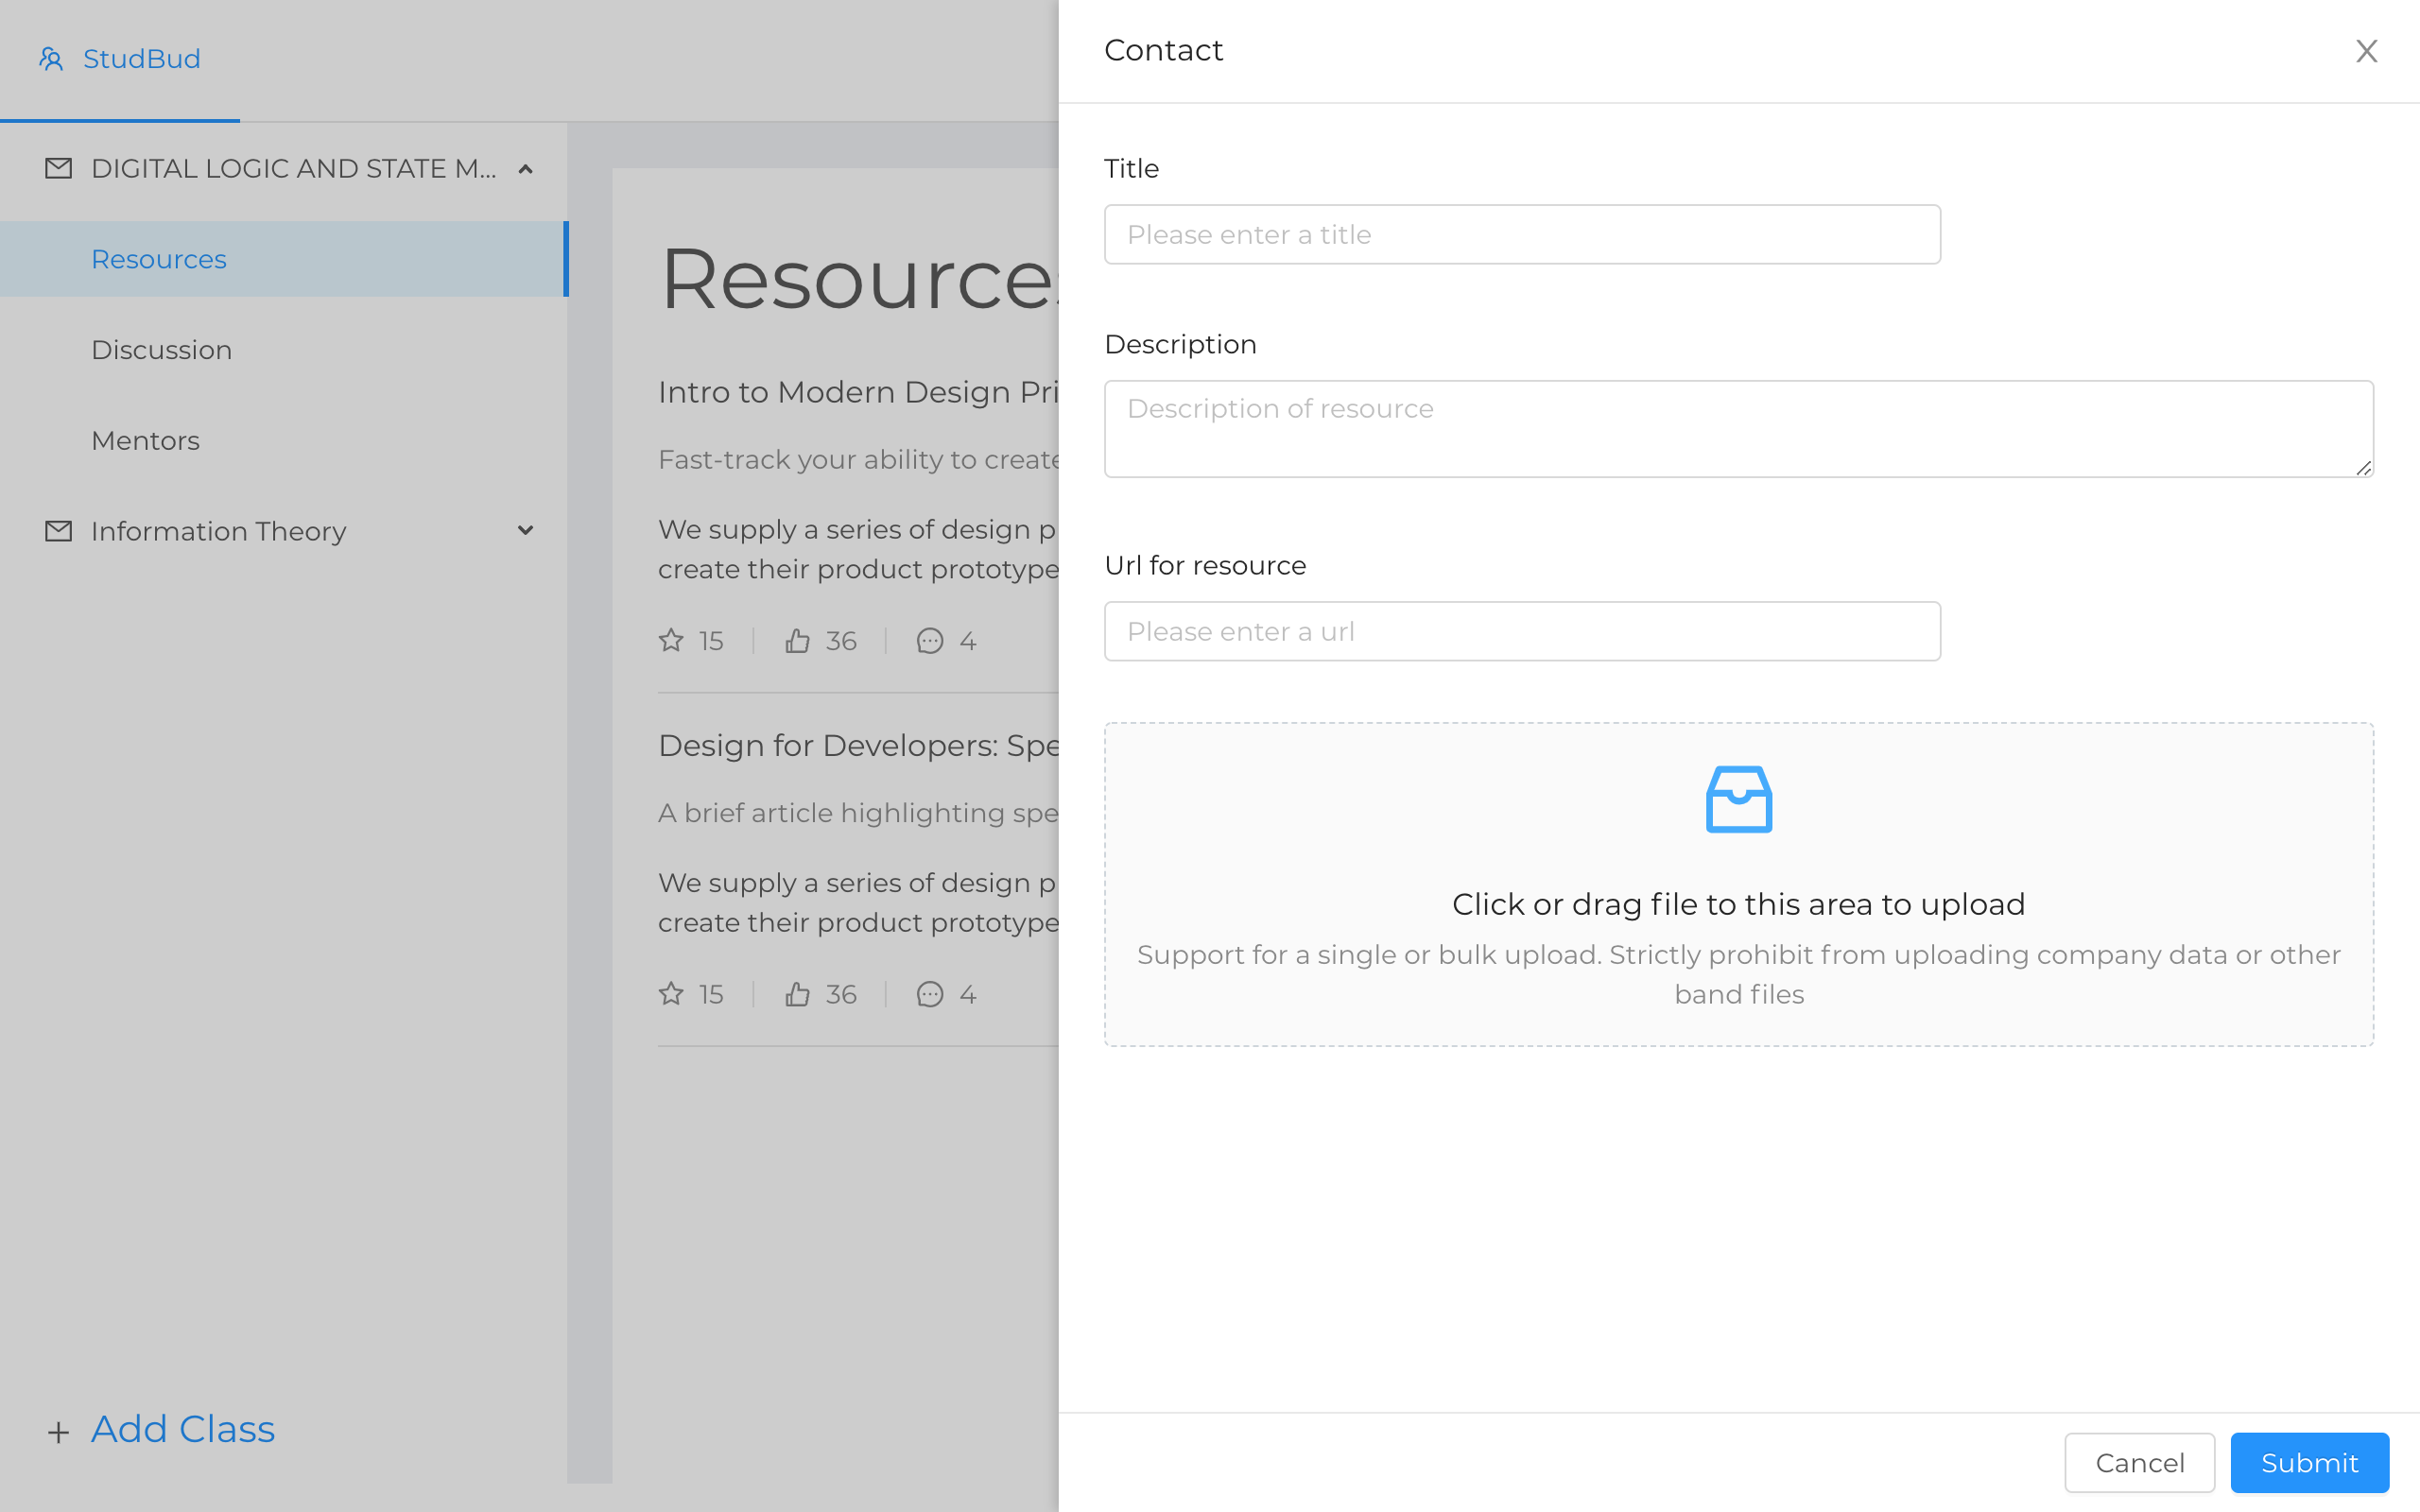Click the plus icon beside Add Class
Screen dimensions: 2420x1512
[59, 1432]
